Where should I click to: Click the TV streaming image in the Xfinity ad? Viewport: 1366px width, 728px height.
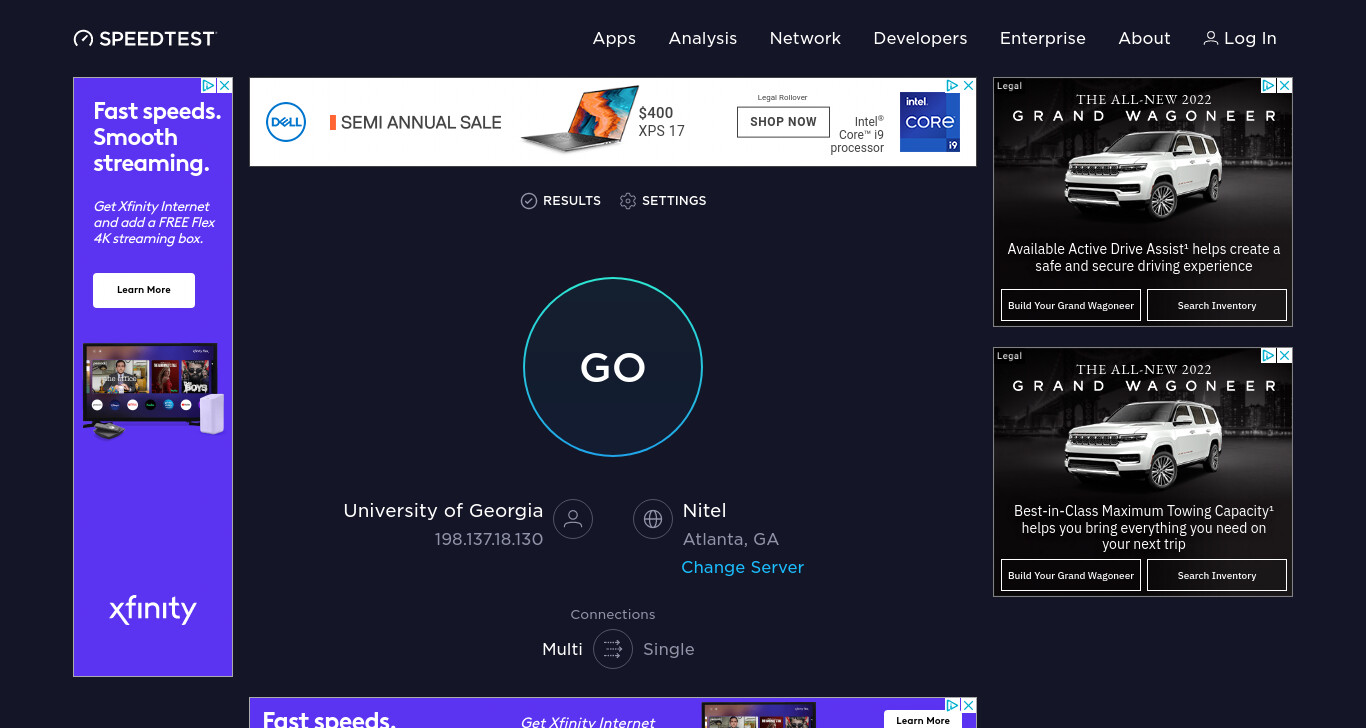153,391
